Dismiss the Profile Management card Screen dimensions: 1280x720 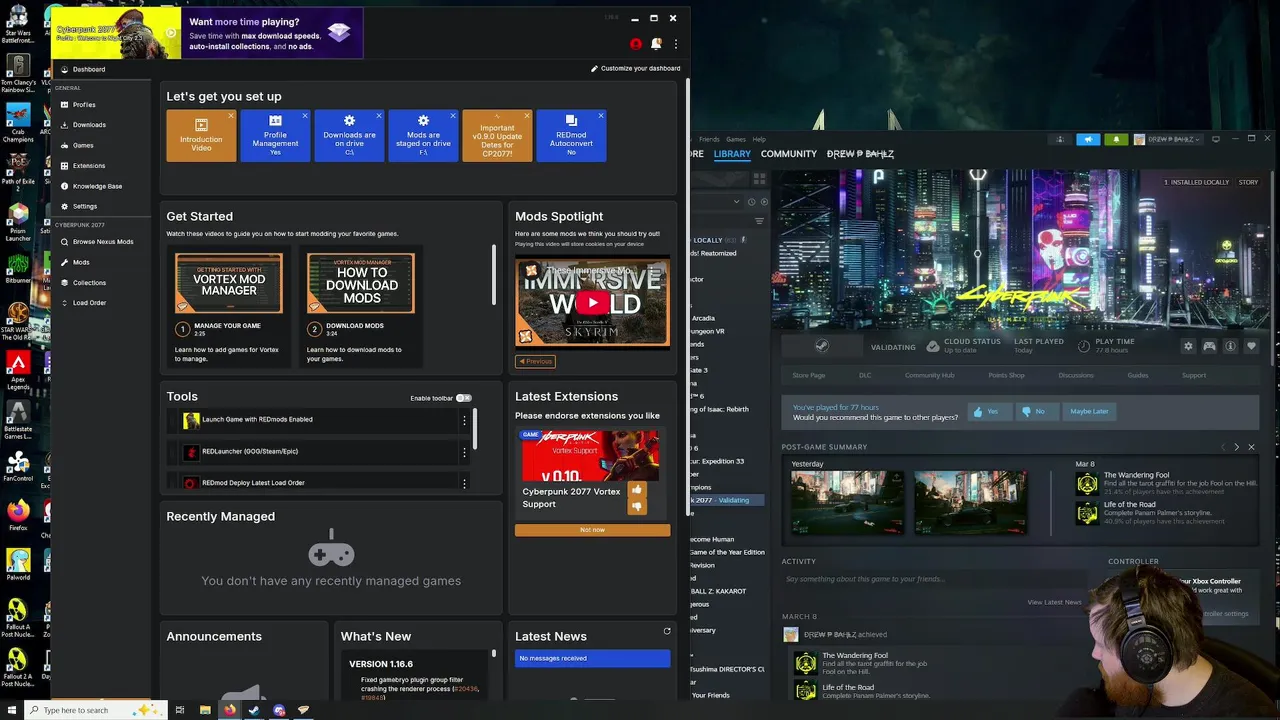(305, 116)
